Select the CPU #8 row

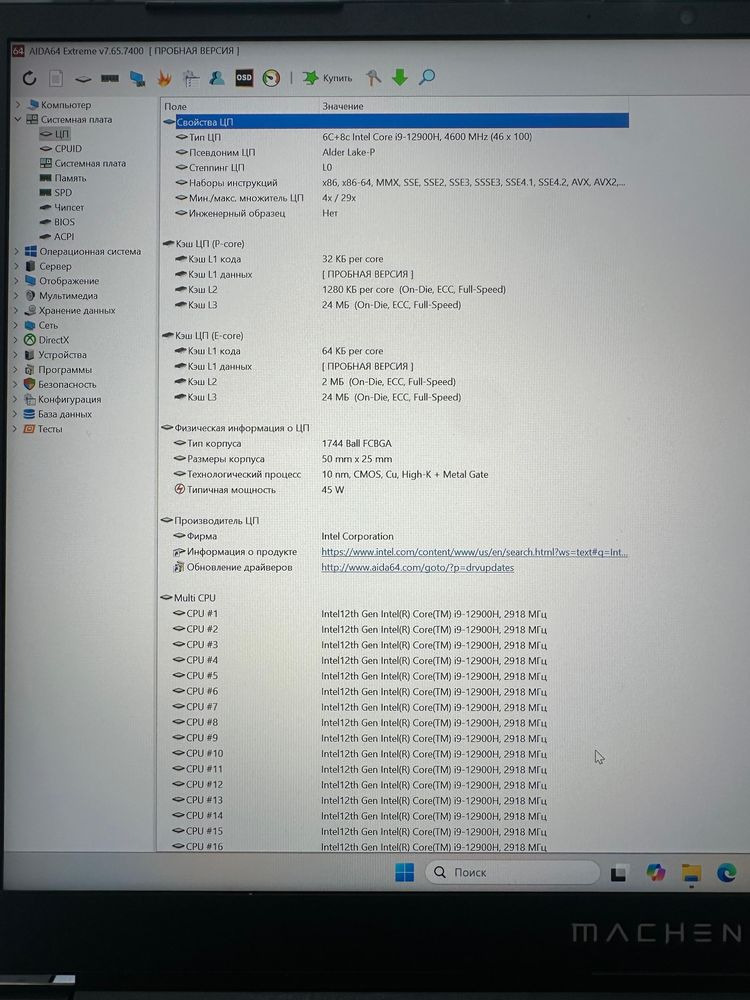pyautogui.click(x=394, y=723)
